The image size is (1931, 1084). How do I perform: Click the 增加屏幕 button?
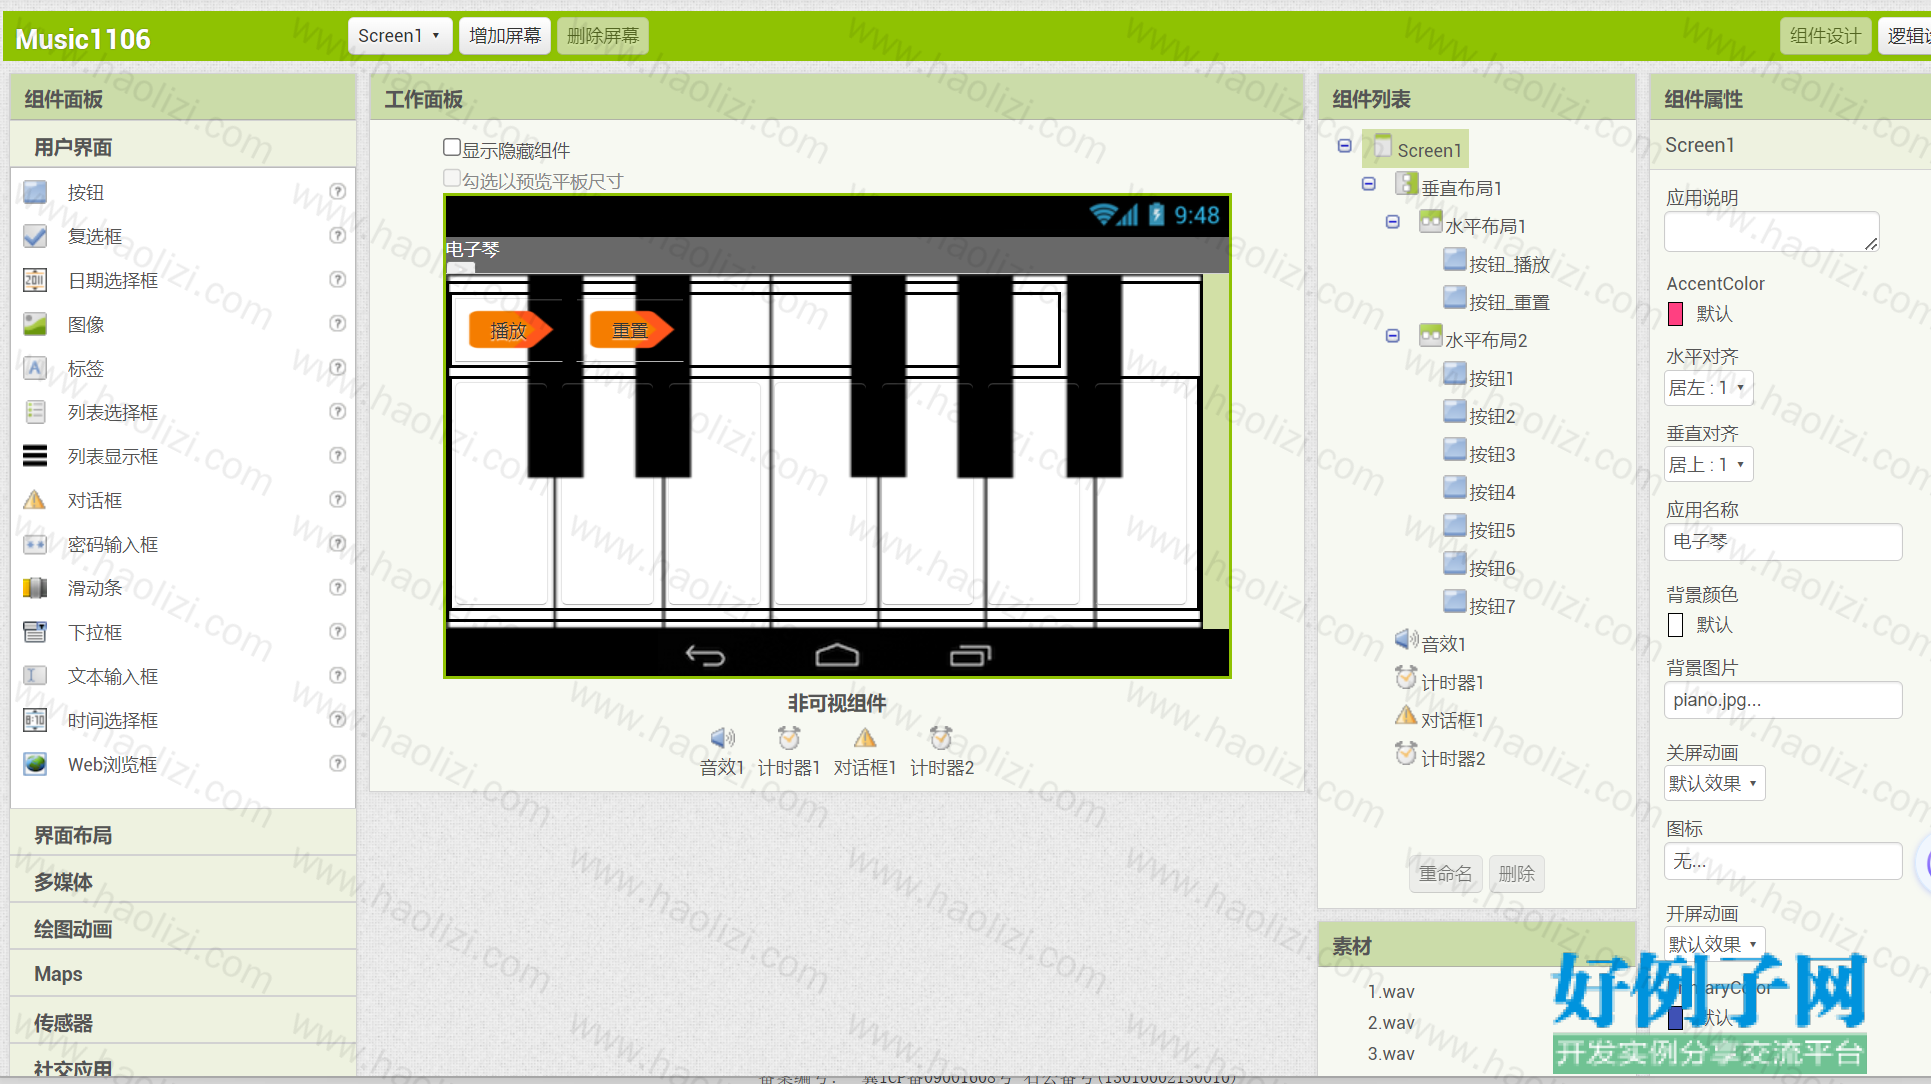click(505, 36)
